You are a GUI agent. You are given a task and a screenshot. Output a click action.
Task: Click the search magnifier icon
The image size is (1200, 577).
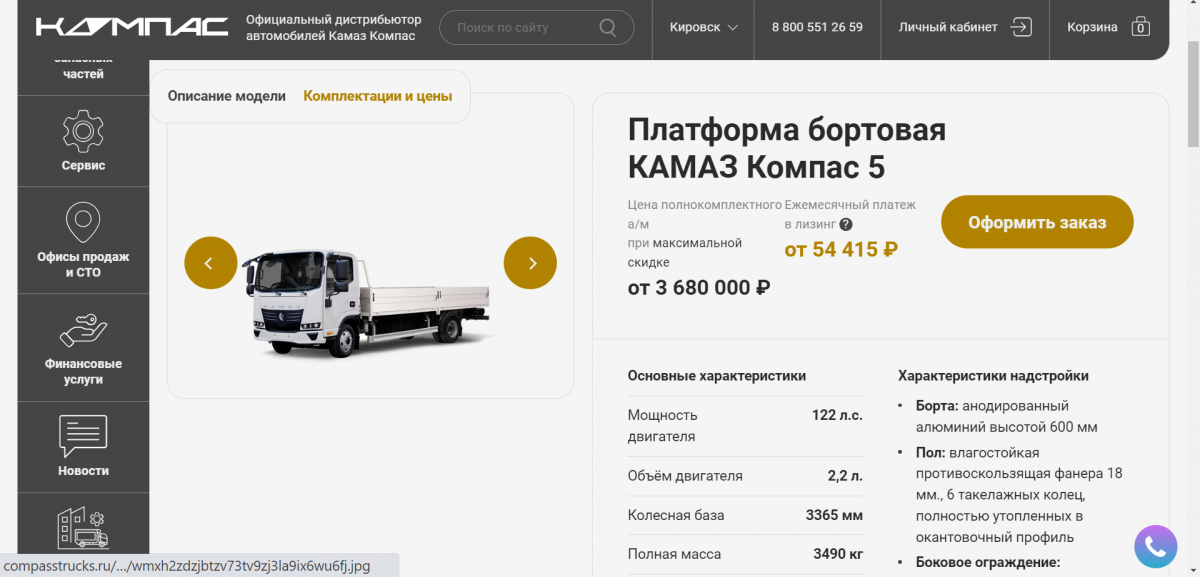[608, 28]
